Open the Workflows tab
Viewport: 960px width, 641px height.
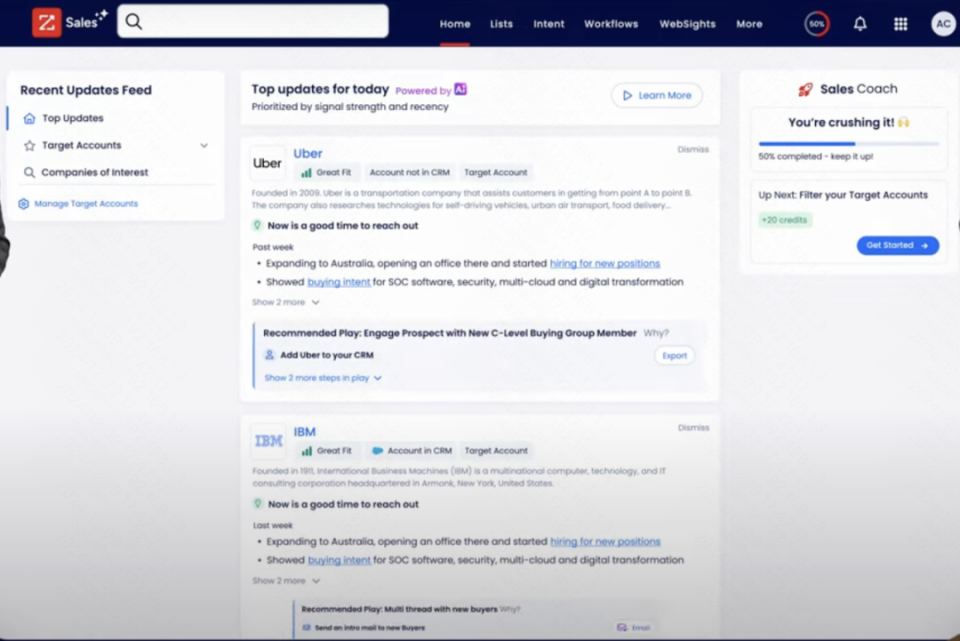611,24
